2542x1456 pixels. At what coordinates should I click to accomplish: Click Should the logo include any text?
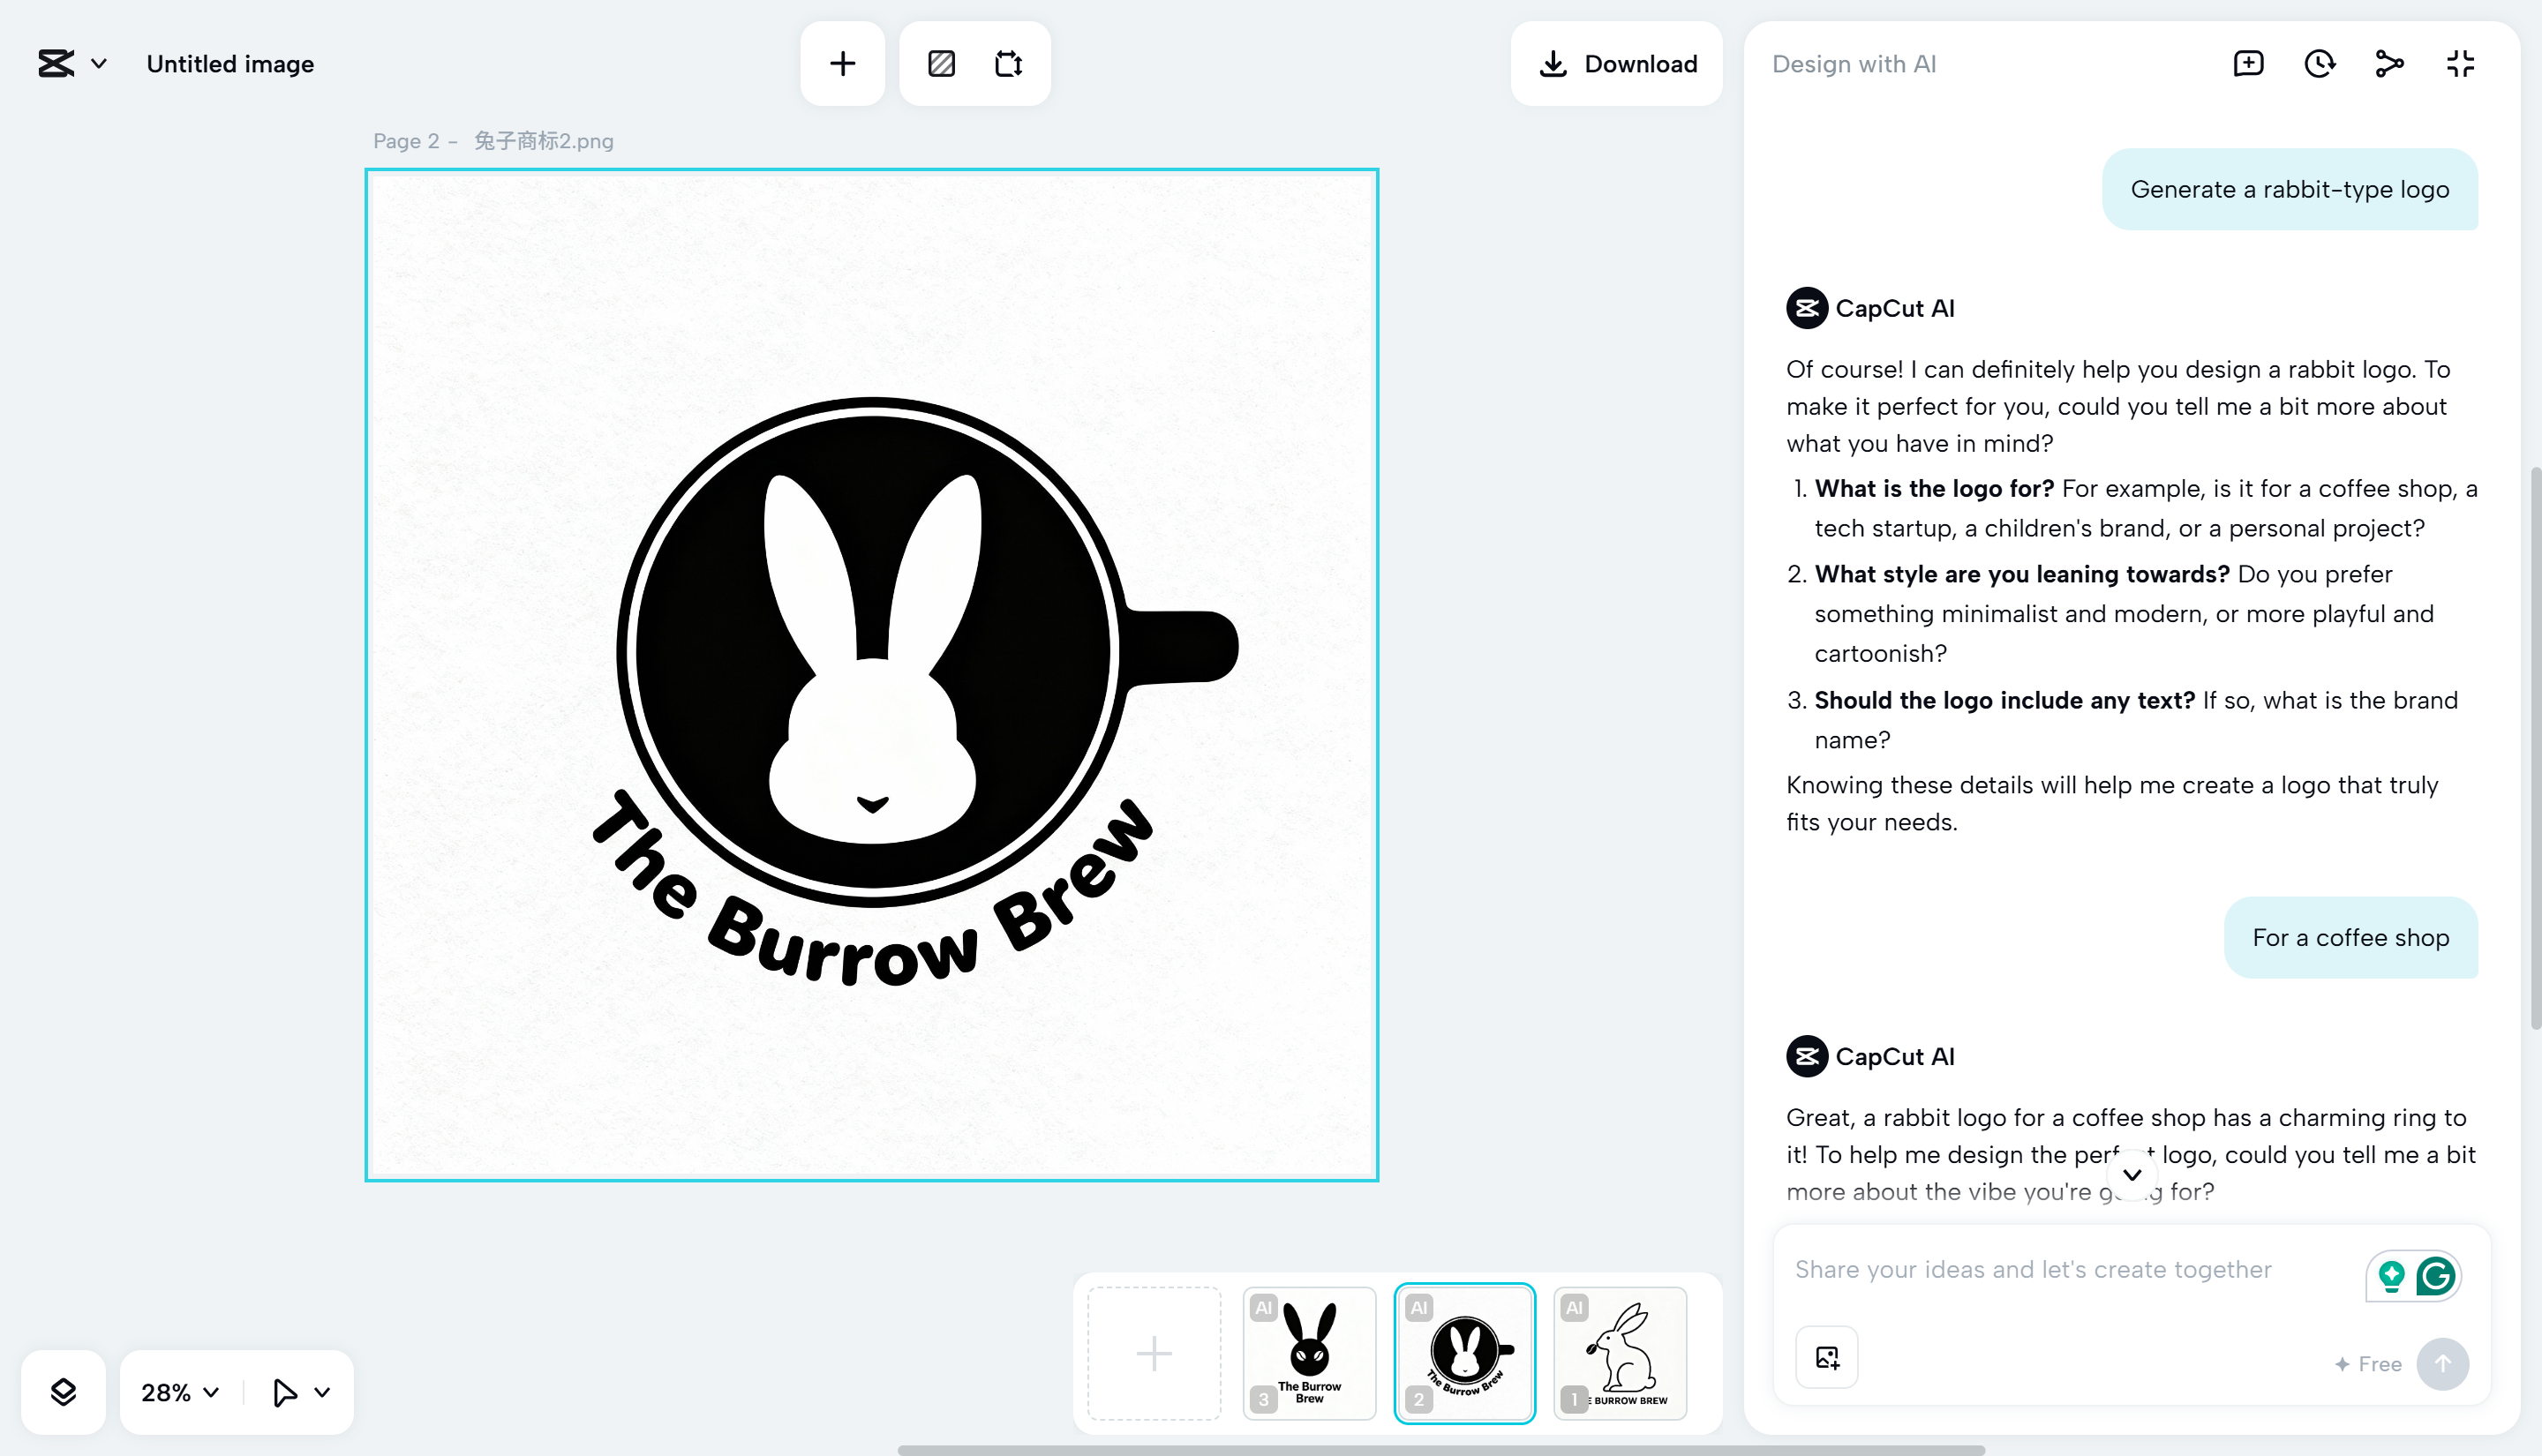tap(2004, 700)
